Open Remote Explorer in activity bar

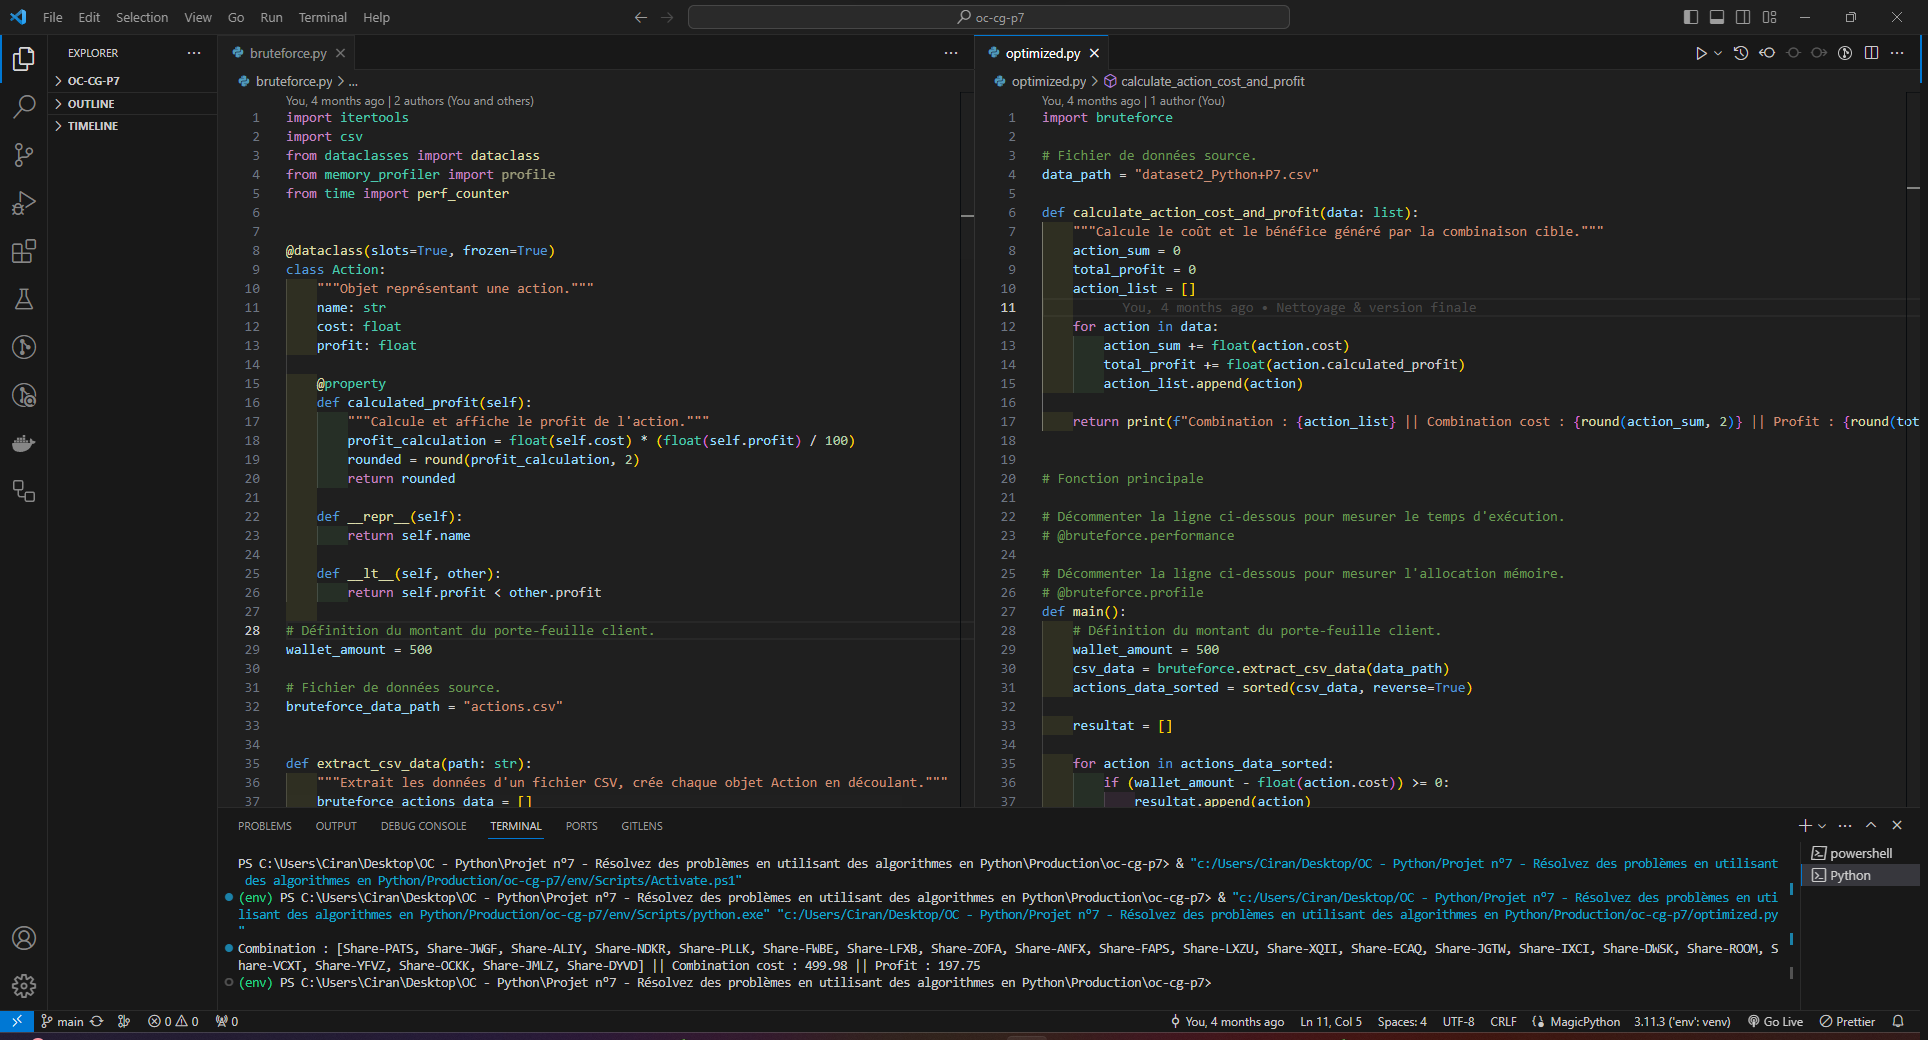coord(24,491)
